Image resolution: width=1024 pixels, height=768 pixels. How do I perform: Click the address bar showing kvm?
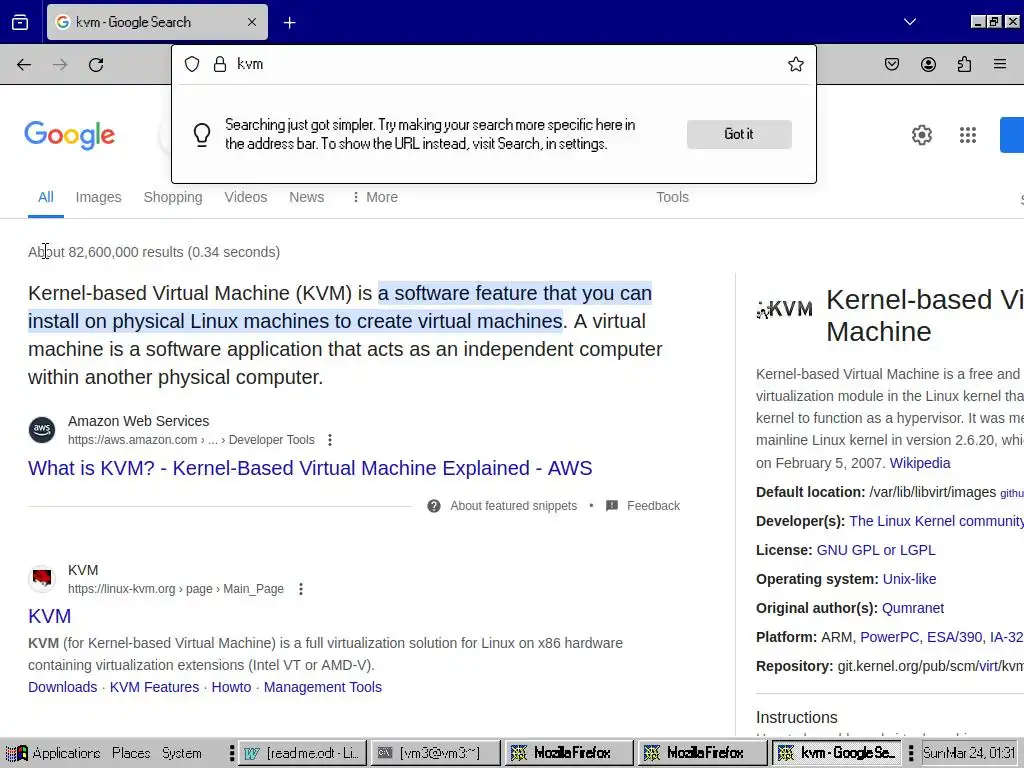coord(496,64)
